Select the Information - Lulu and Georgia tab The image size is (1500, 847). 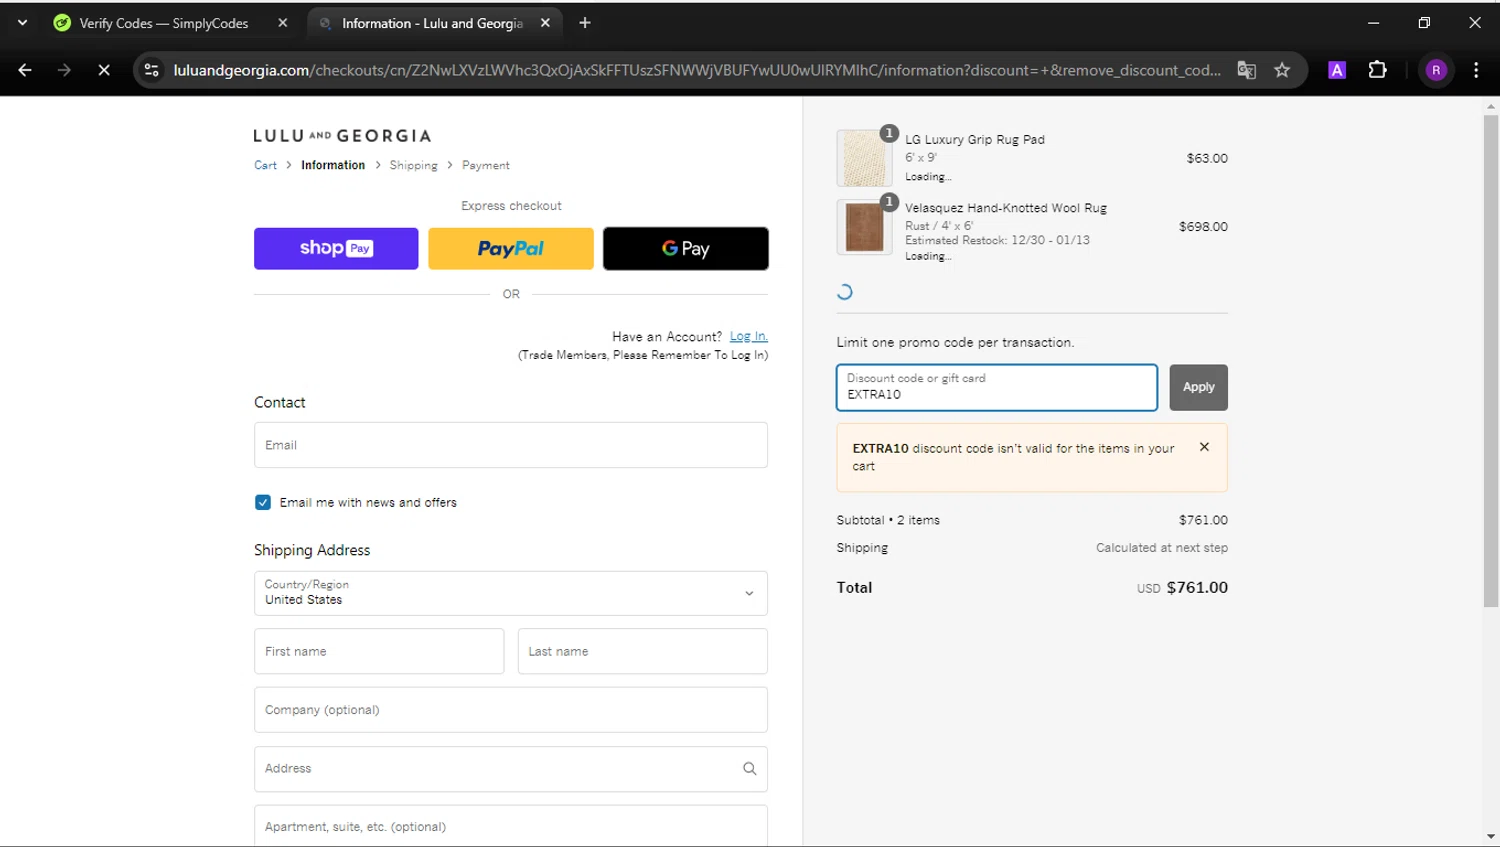pyautogui.click(x=432, y=23)
